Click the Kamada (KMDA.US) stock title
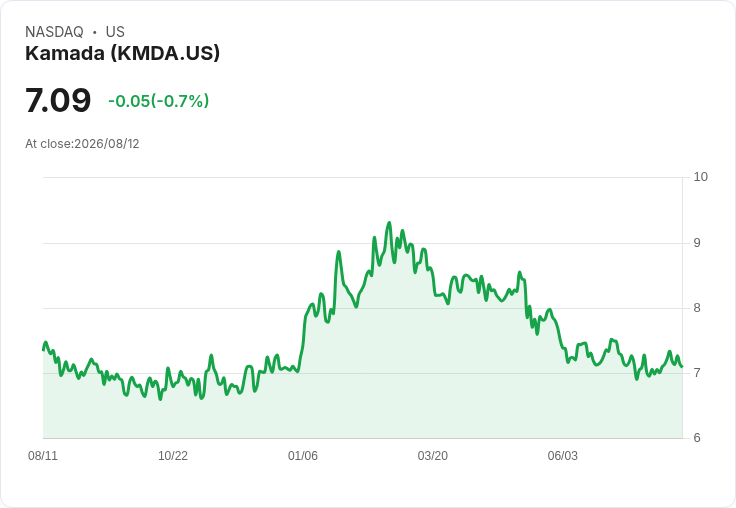This screenshot has height=508, width=736. (x=123, y=54)
